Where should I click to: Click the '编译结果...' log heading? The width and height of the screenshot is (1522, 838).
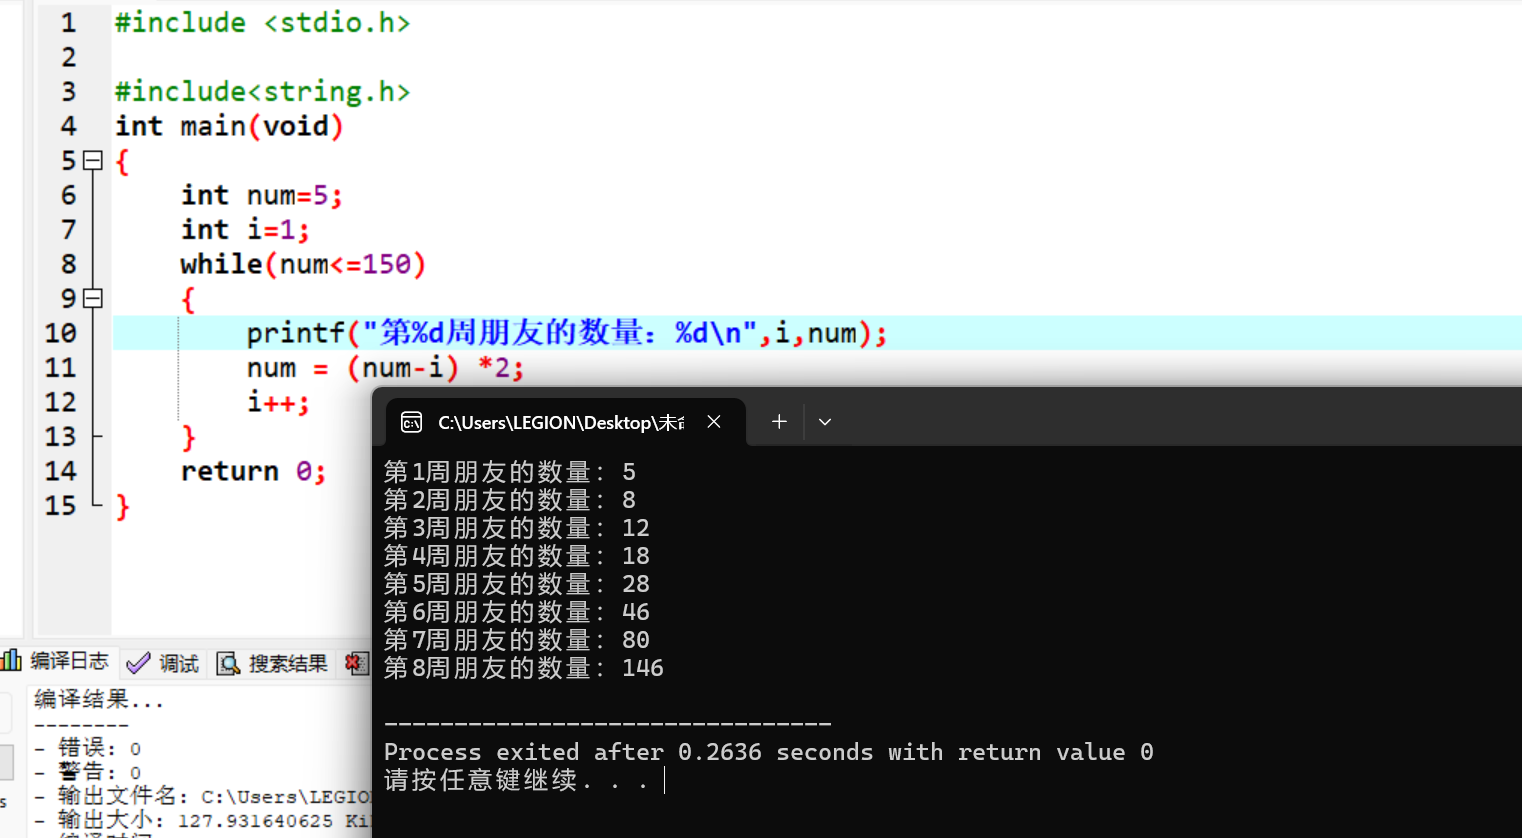(x=98, y=699)
